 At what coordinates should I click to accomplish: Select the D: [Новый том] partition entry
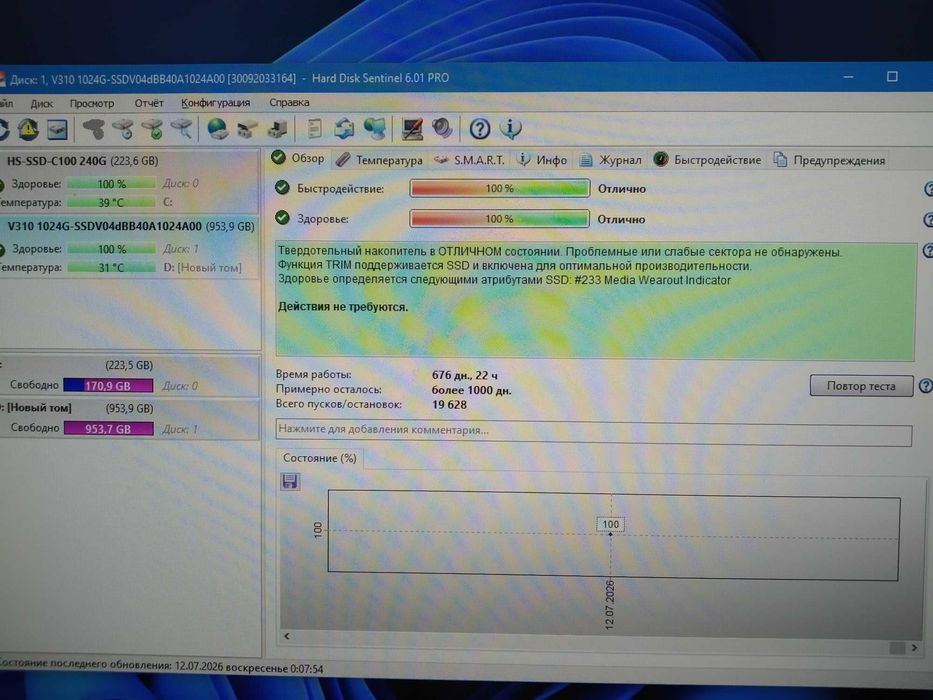[129, 418]
